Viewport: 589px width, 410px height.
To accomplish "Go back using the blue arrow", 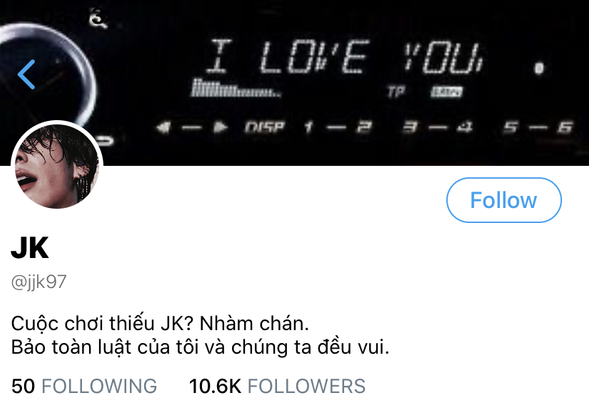I will click(x=26, y=74).
